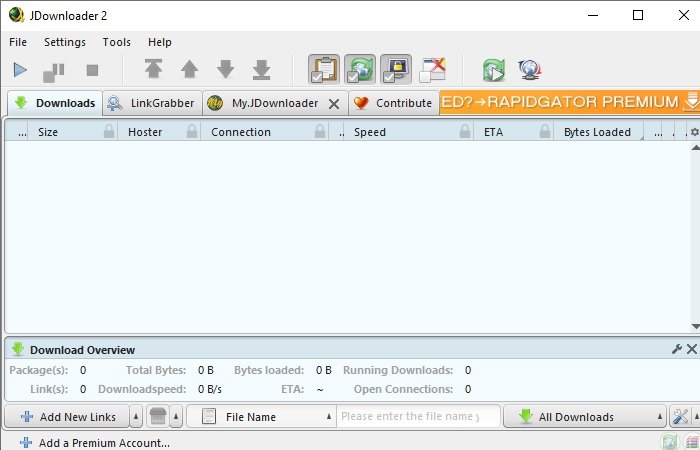700x450 pixels.
Task: Open the Settings menu
Action: [65, 42]
